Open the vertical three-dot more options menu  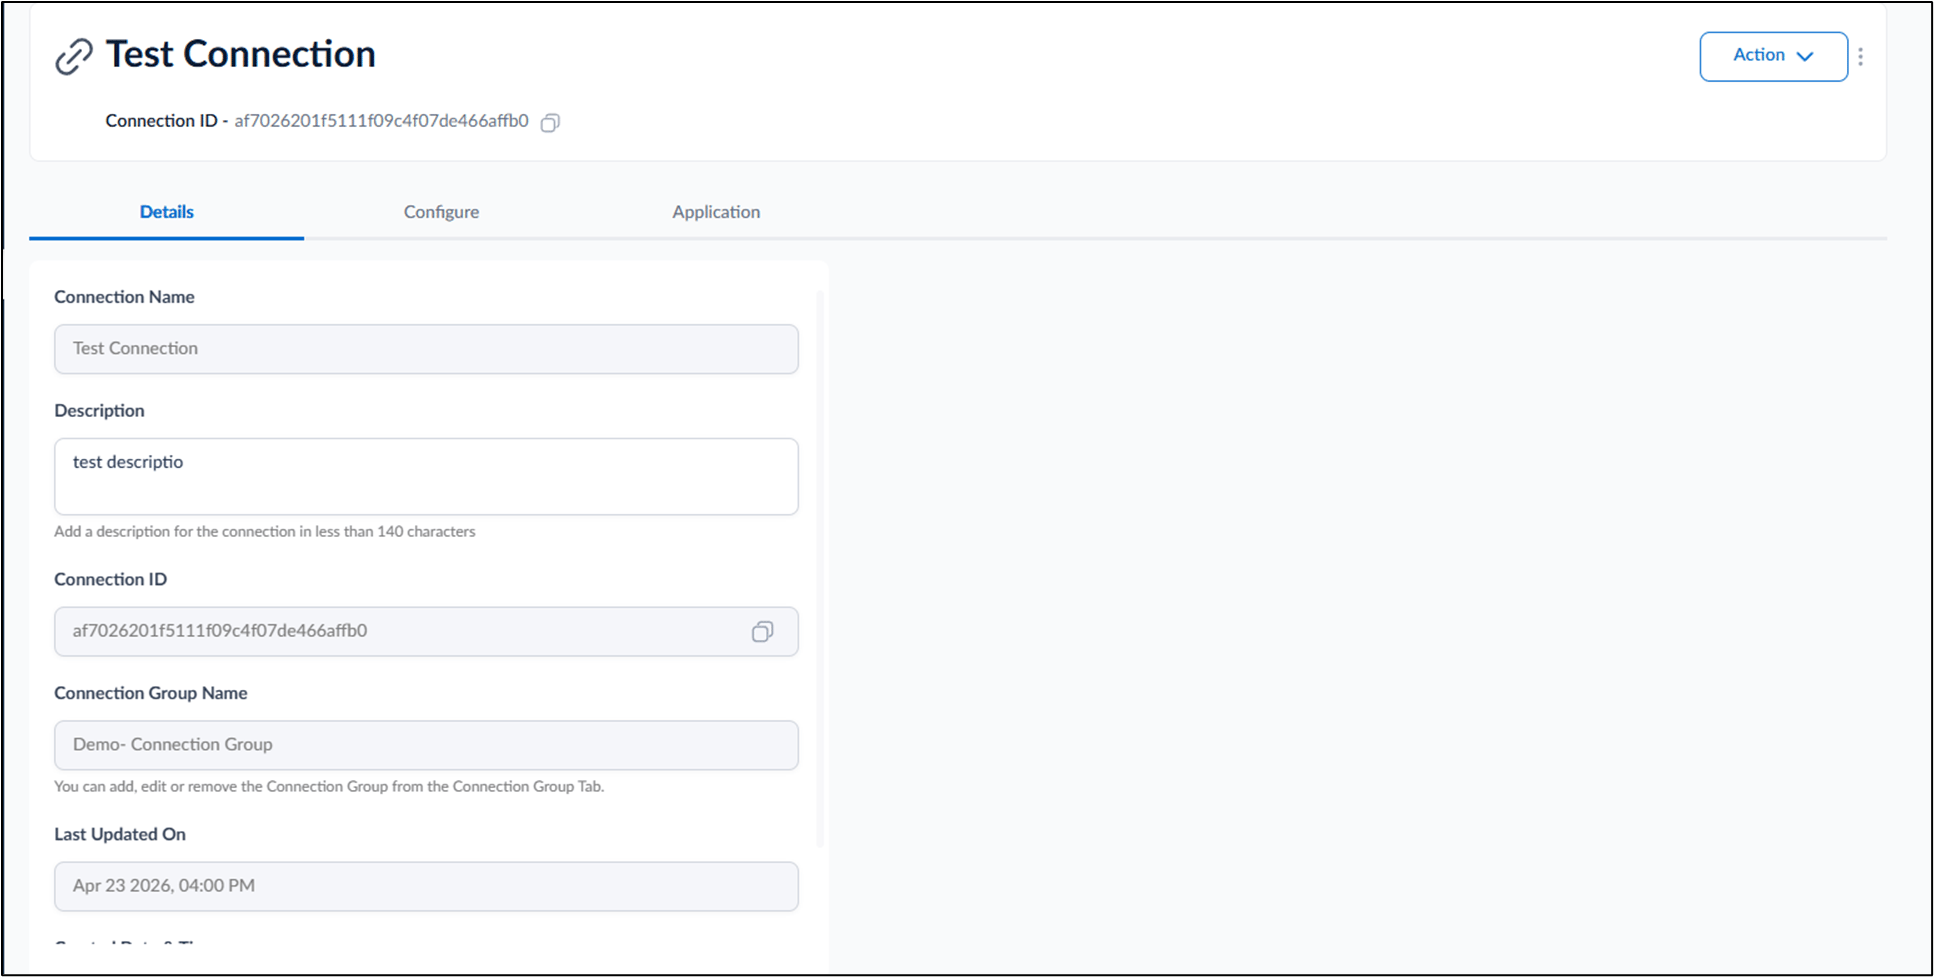[x=1860, y=56]
